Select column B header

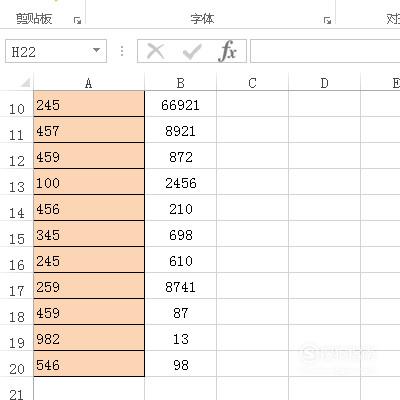(181, 83)
